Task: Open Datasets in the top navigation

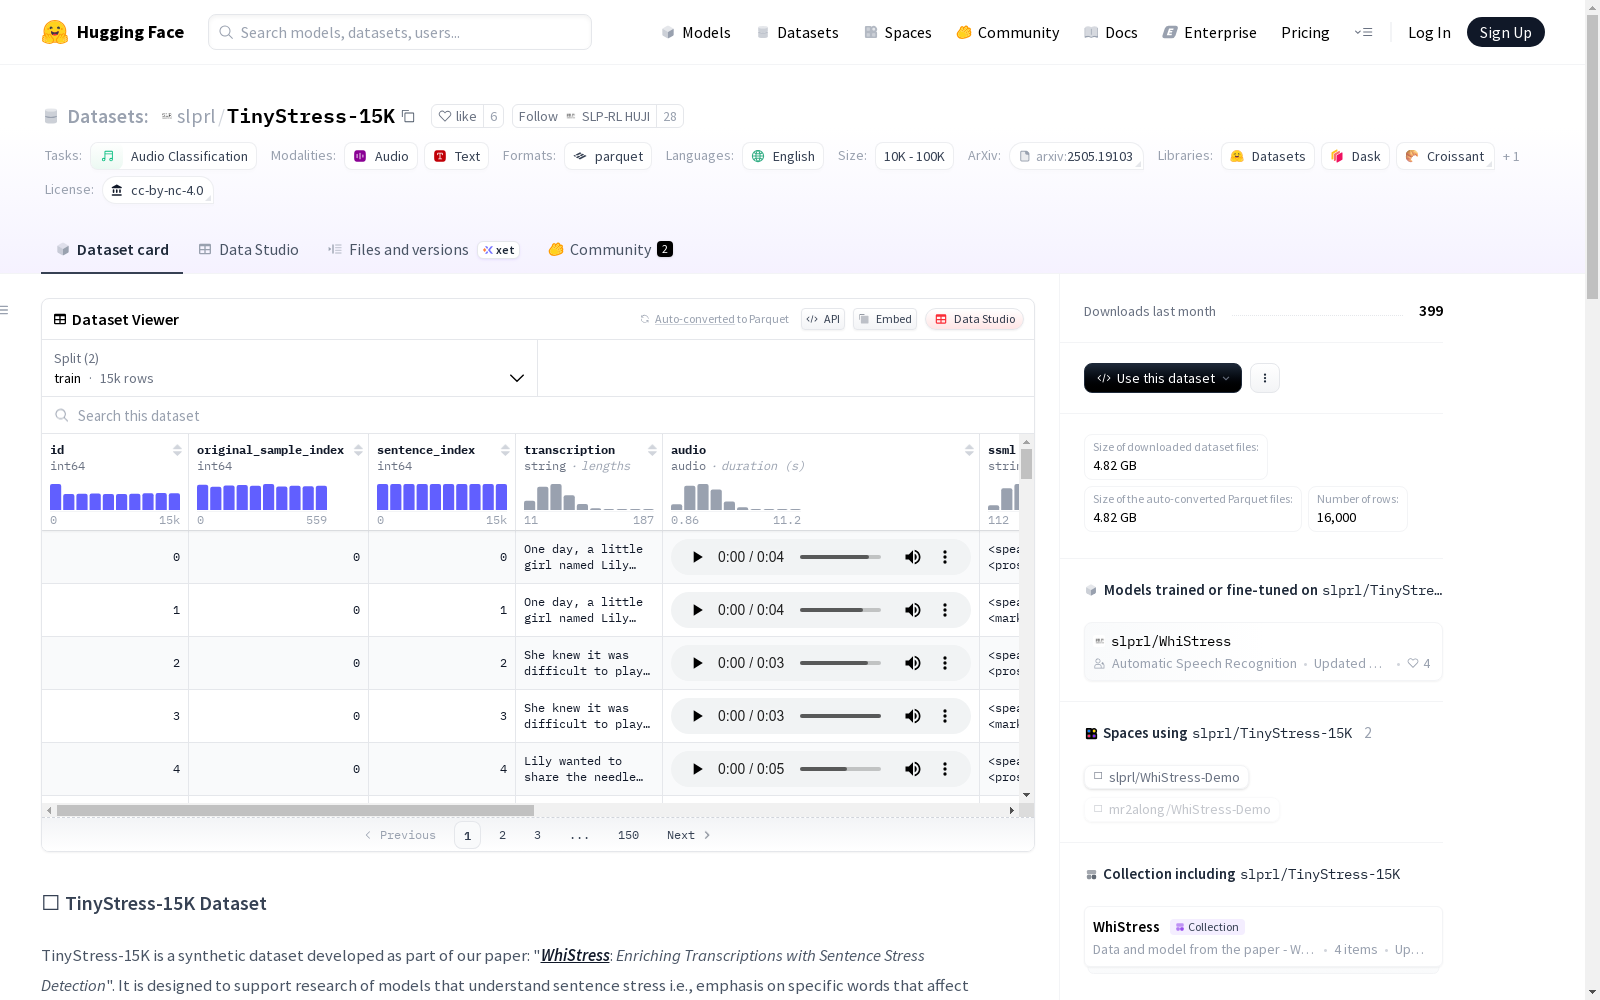Action: click(797, 32)
